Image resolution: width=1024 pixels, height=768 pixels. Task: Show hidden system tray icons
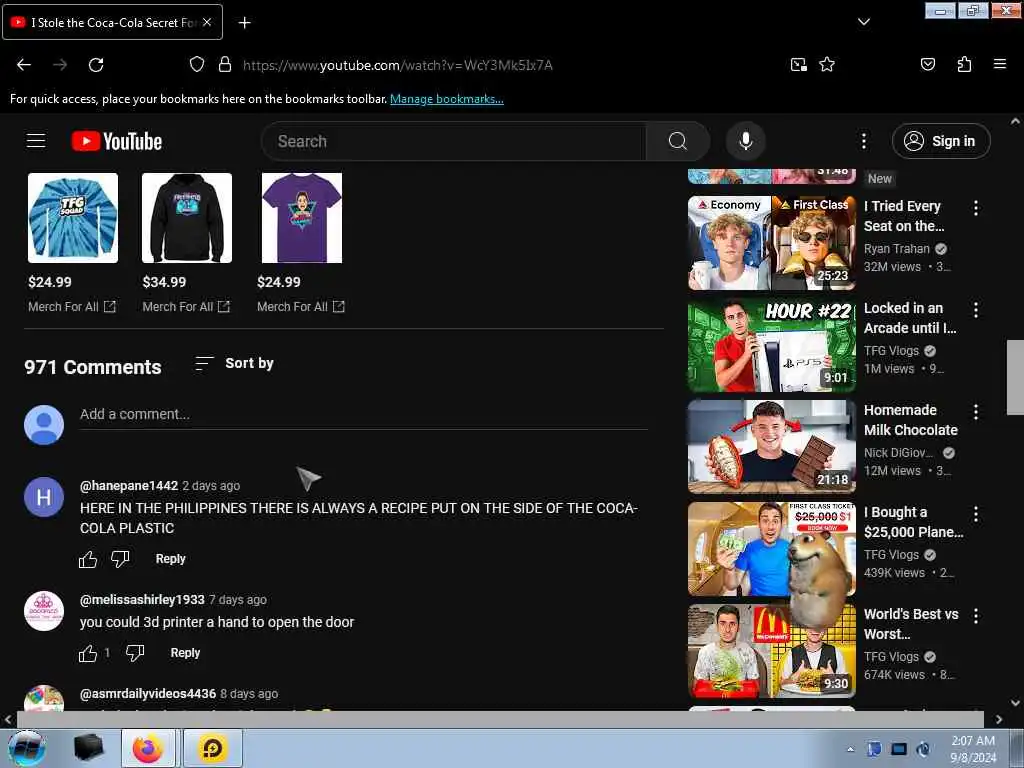850,749
